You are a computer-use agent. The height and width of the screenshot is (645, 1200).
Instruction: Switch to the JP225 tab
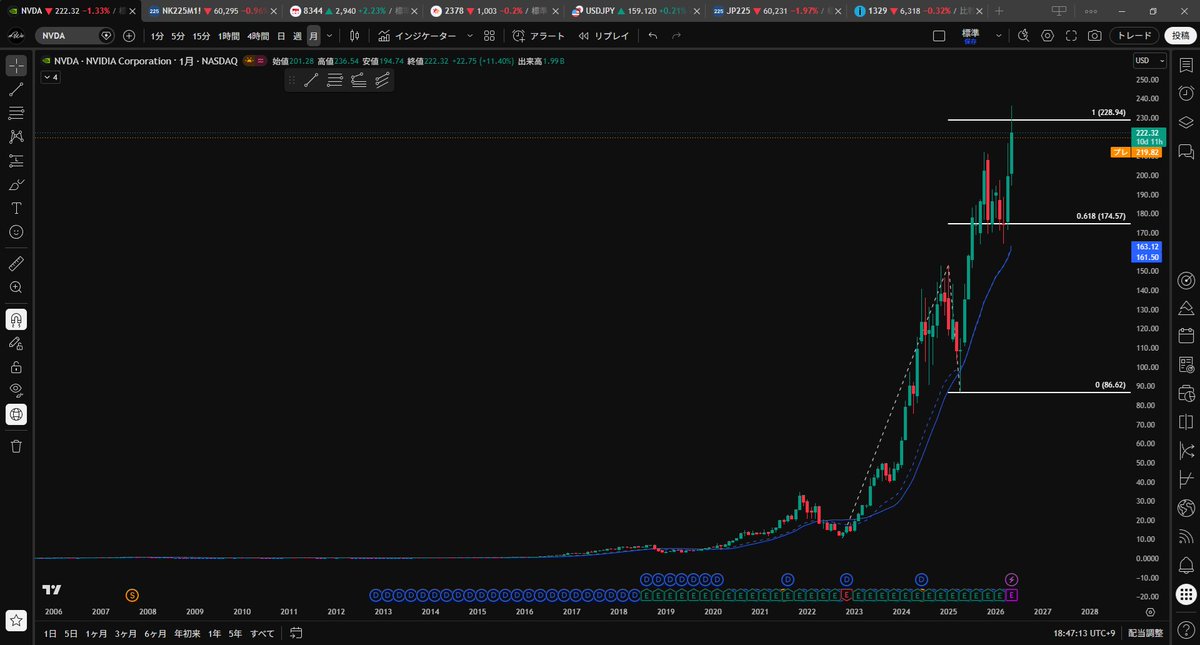tap(776, 10)
